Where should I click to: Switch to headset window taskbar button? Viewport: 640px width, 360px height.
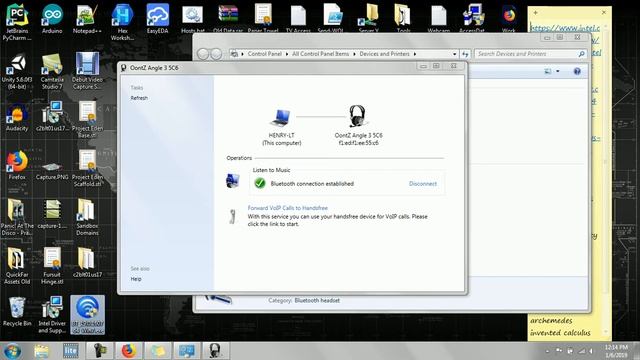tap(215, 351)
